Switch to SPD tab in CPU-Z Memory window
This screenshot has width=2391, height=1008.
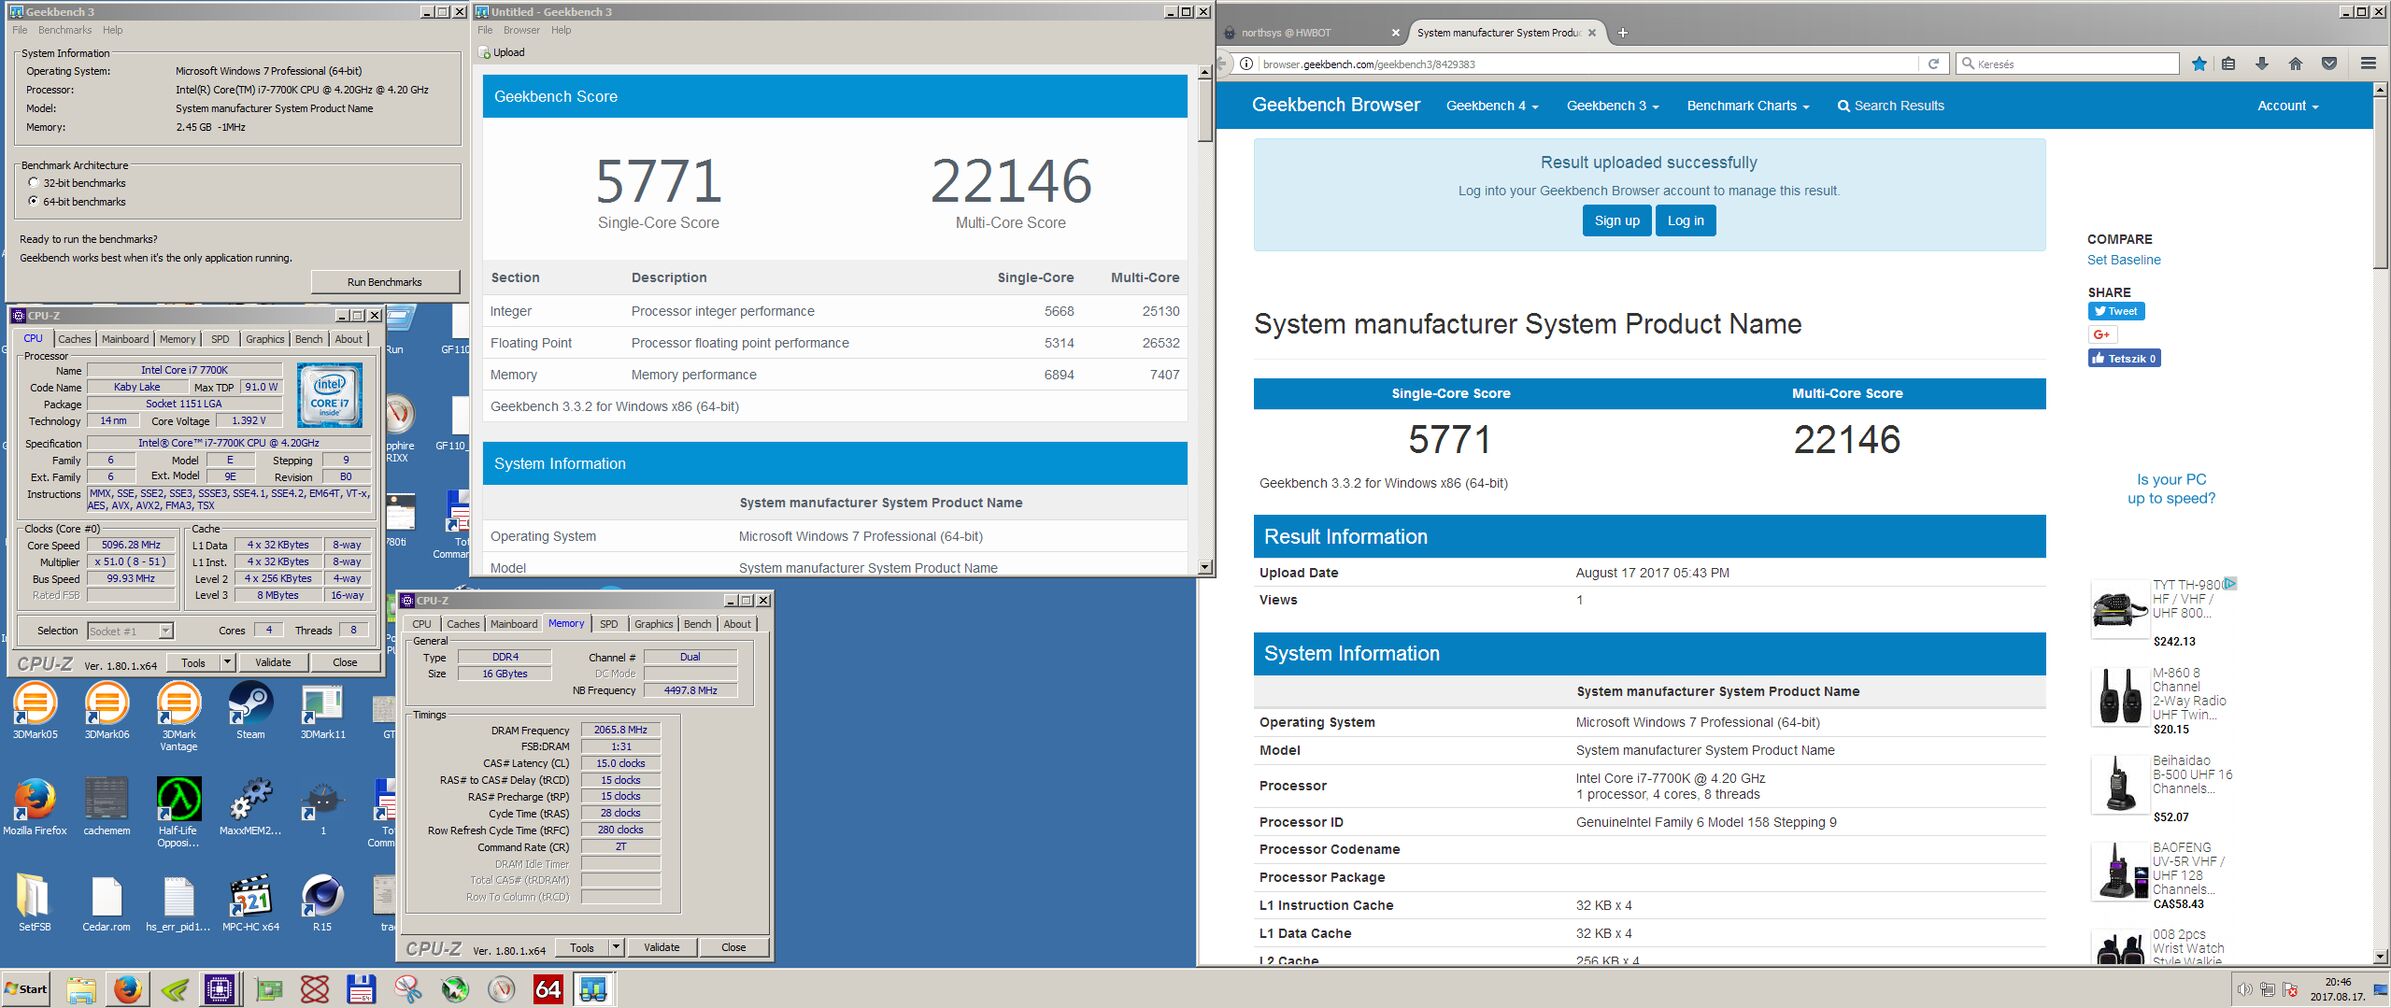[x=608, y=624]
